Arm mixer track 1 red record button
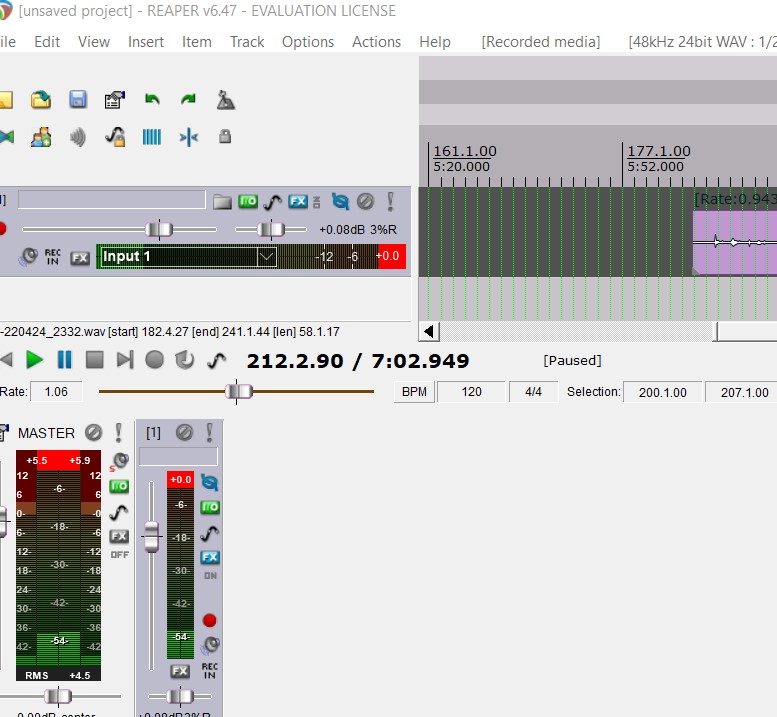777x717 pixels. (210, 620)
